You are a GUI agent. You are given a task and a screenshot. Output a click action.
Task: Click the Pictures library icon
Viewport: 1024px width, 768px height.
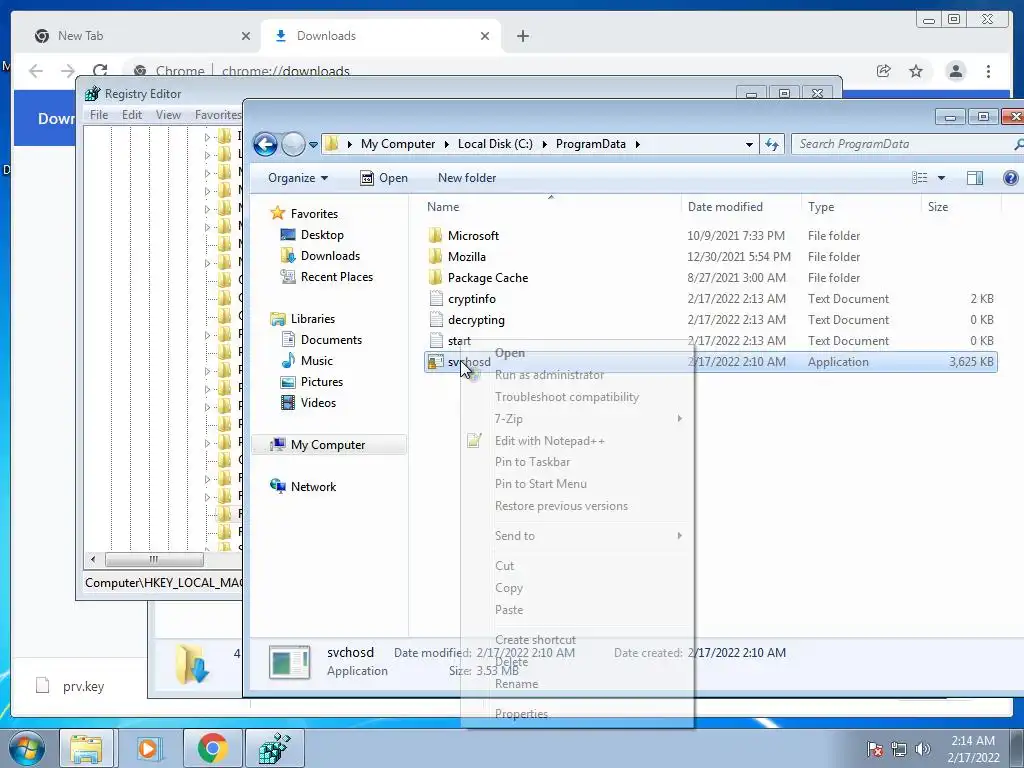(288, 382)
